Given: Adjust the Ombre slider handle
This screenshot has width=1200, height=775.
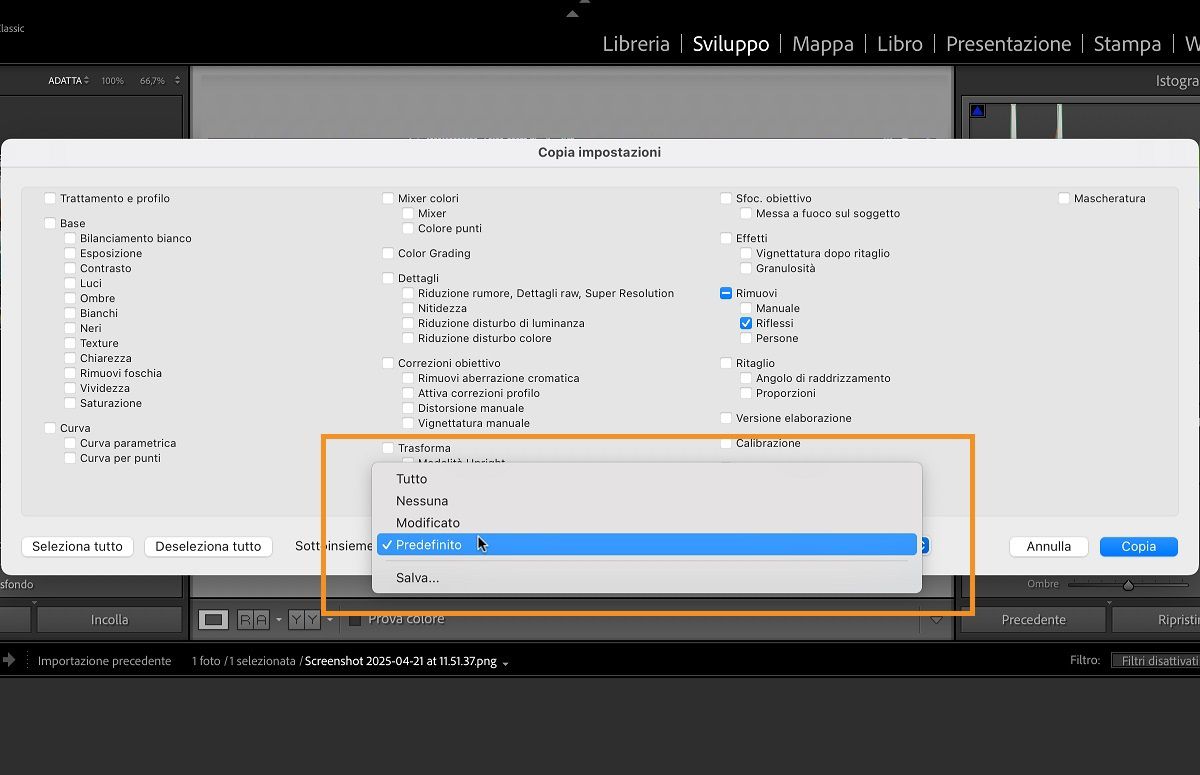Looking at the screenshot, I should coord(1128,585).
